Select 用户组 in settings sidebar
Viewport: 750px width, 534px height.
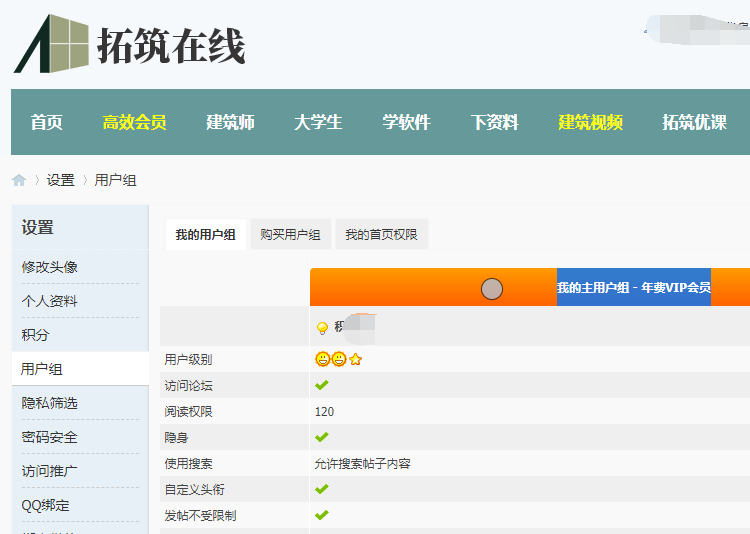point(80,369)
